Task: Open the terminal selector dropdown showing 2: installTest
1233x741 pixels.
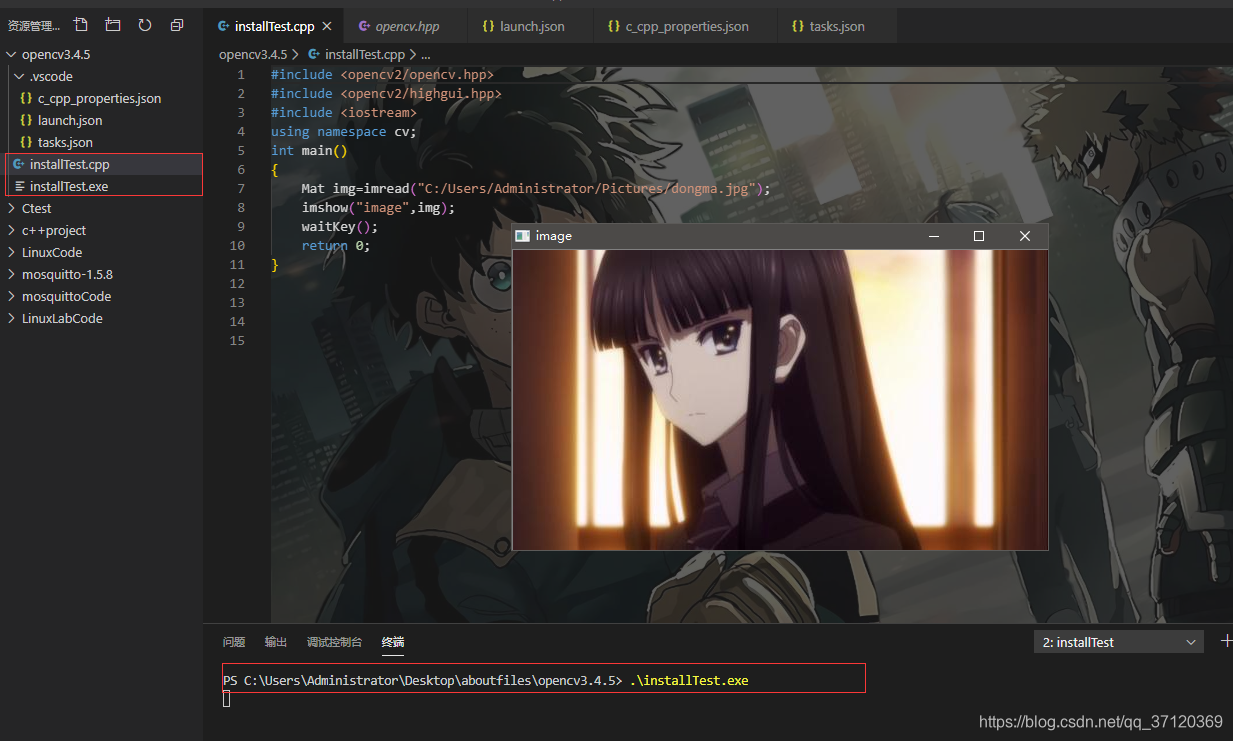Action: click(1118, 642)
